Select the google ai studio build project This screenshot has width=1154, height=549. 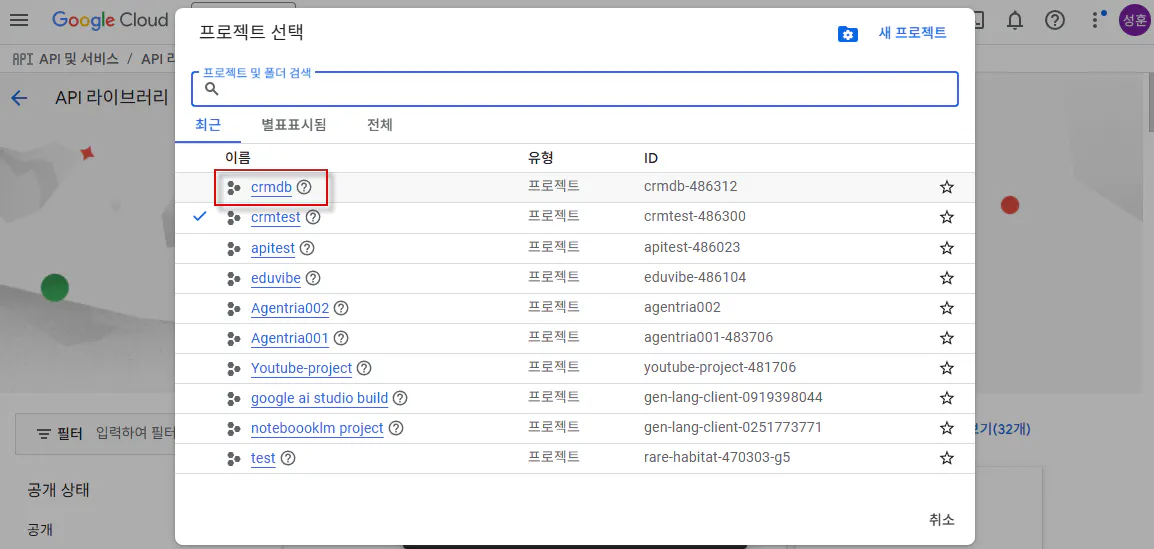[x=319, y=398]
